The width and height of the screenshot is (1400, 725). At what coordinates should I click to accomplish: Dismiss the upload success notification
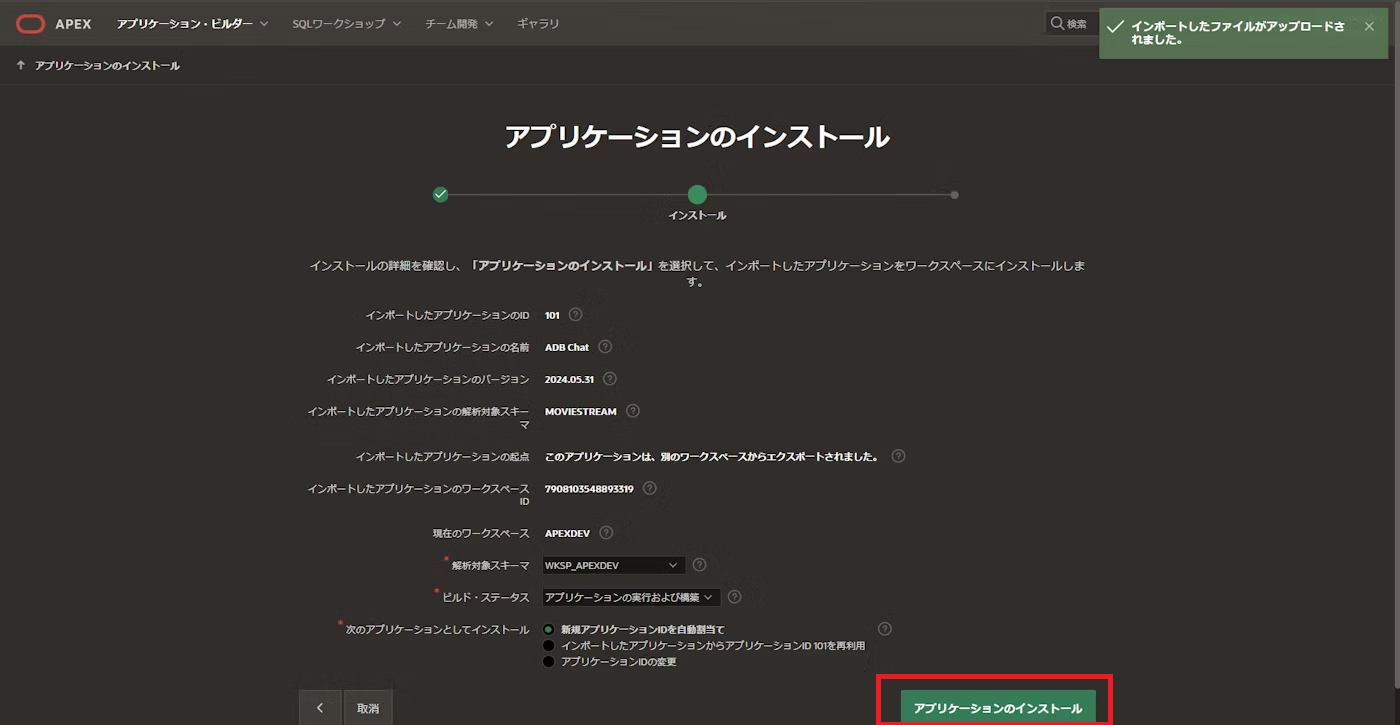point(1369,26)
